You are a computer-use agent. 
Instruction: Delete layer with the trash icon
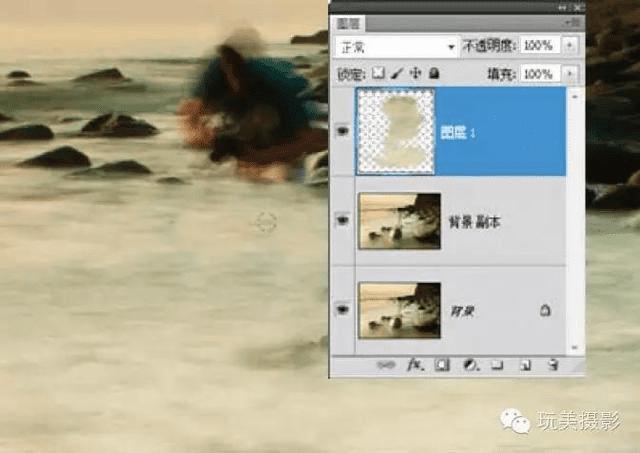click(553, 365)
